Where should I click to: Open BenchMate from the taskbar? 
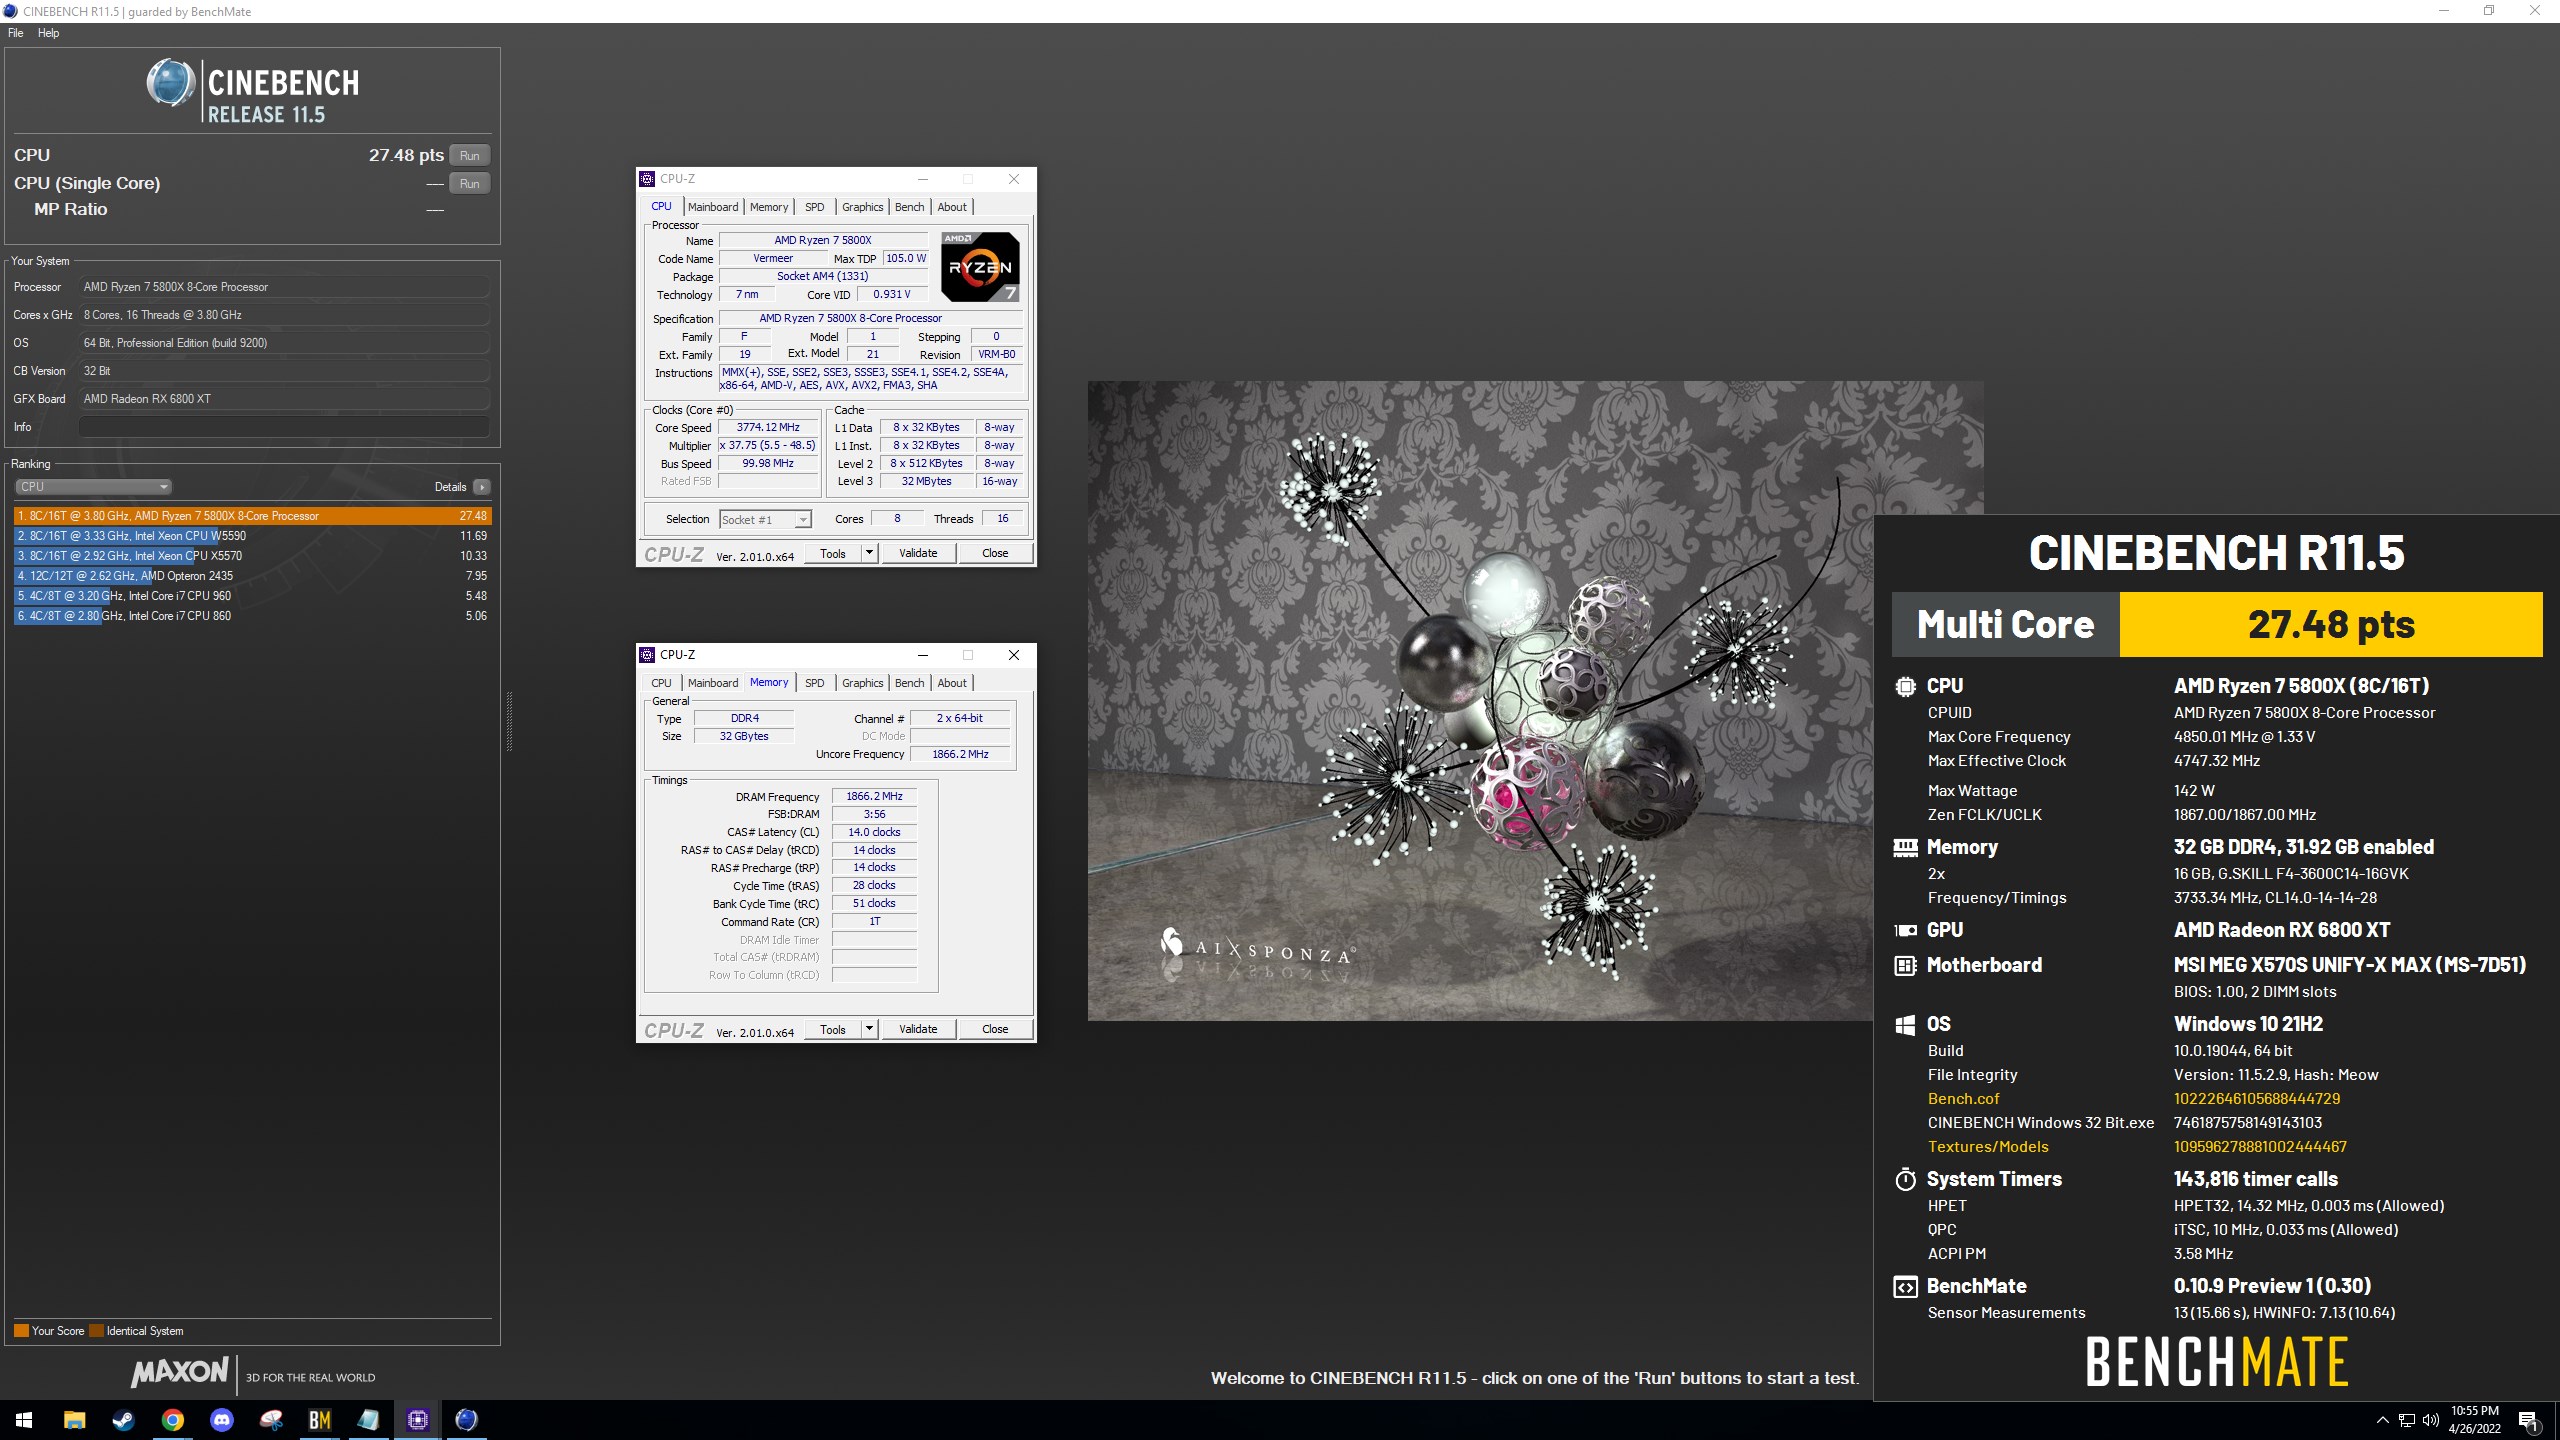coord(319,1420)
